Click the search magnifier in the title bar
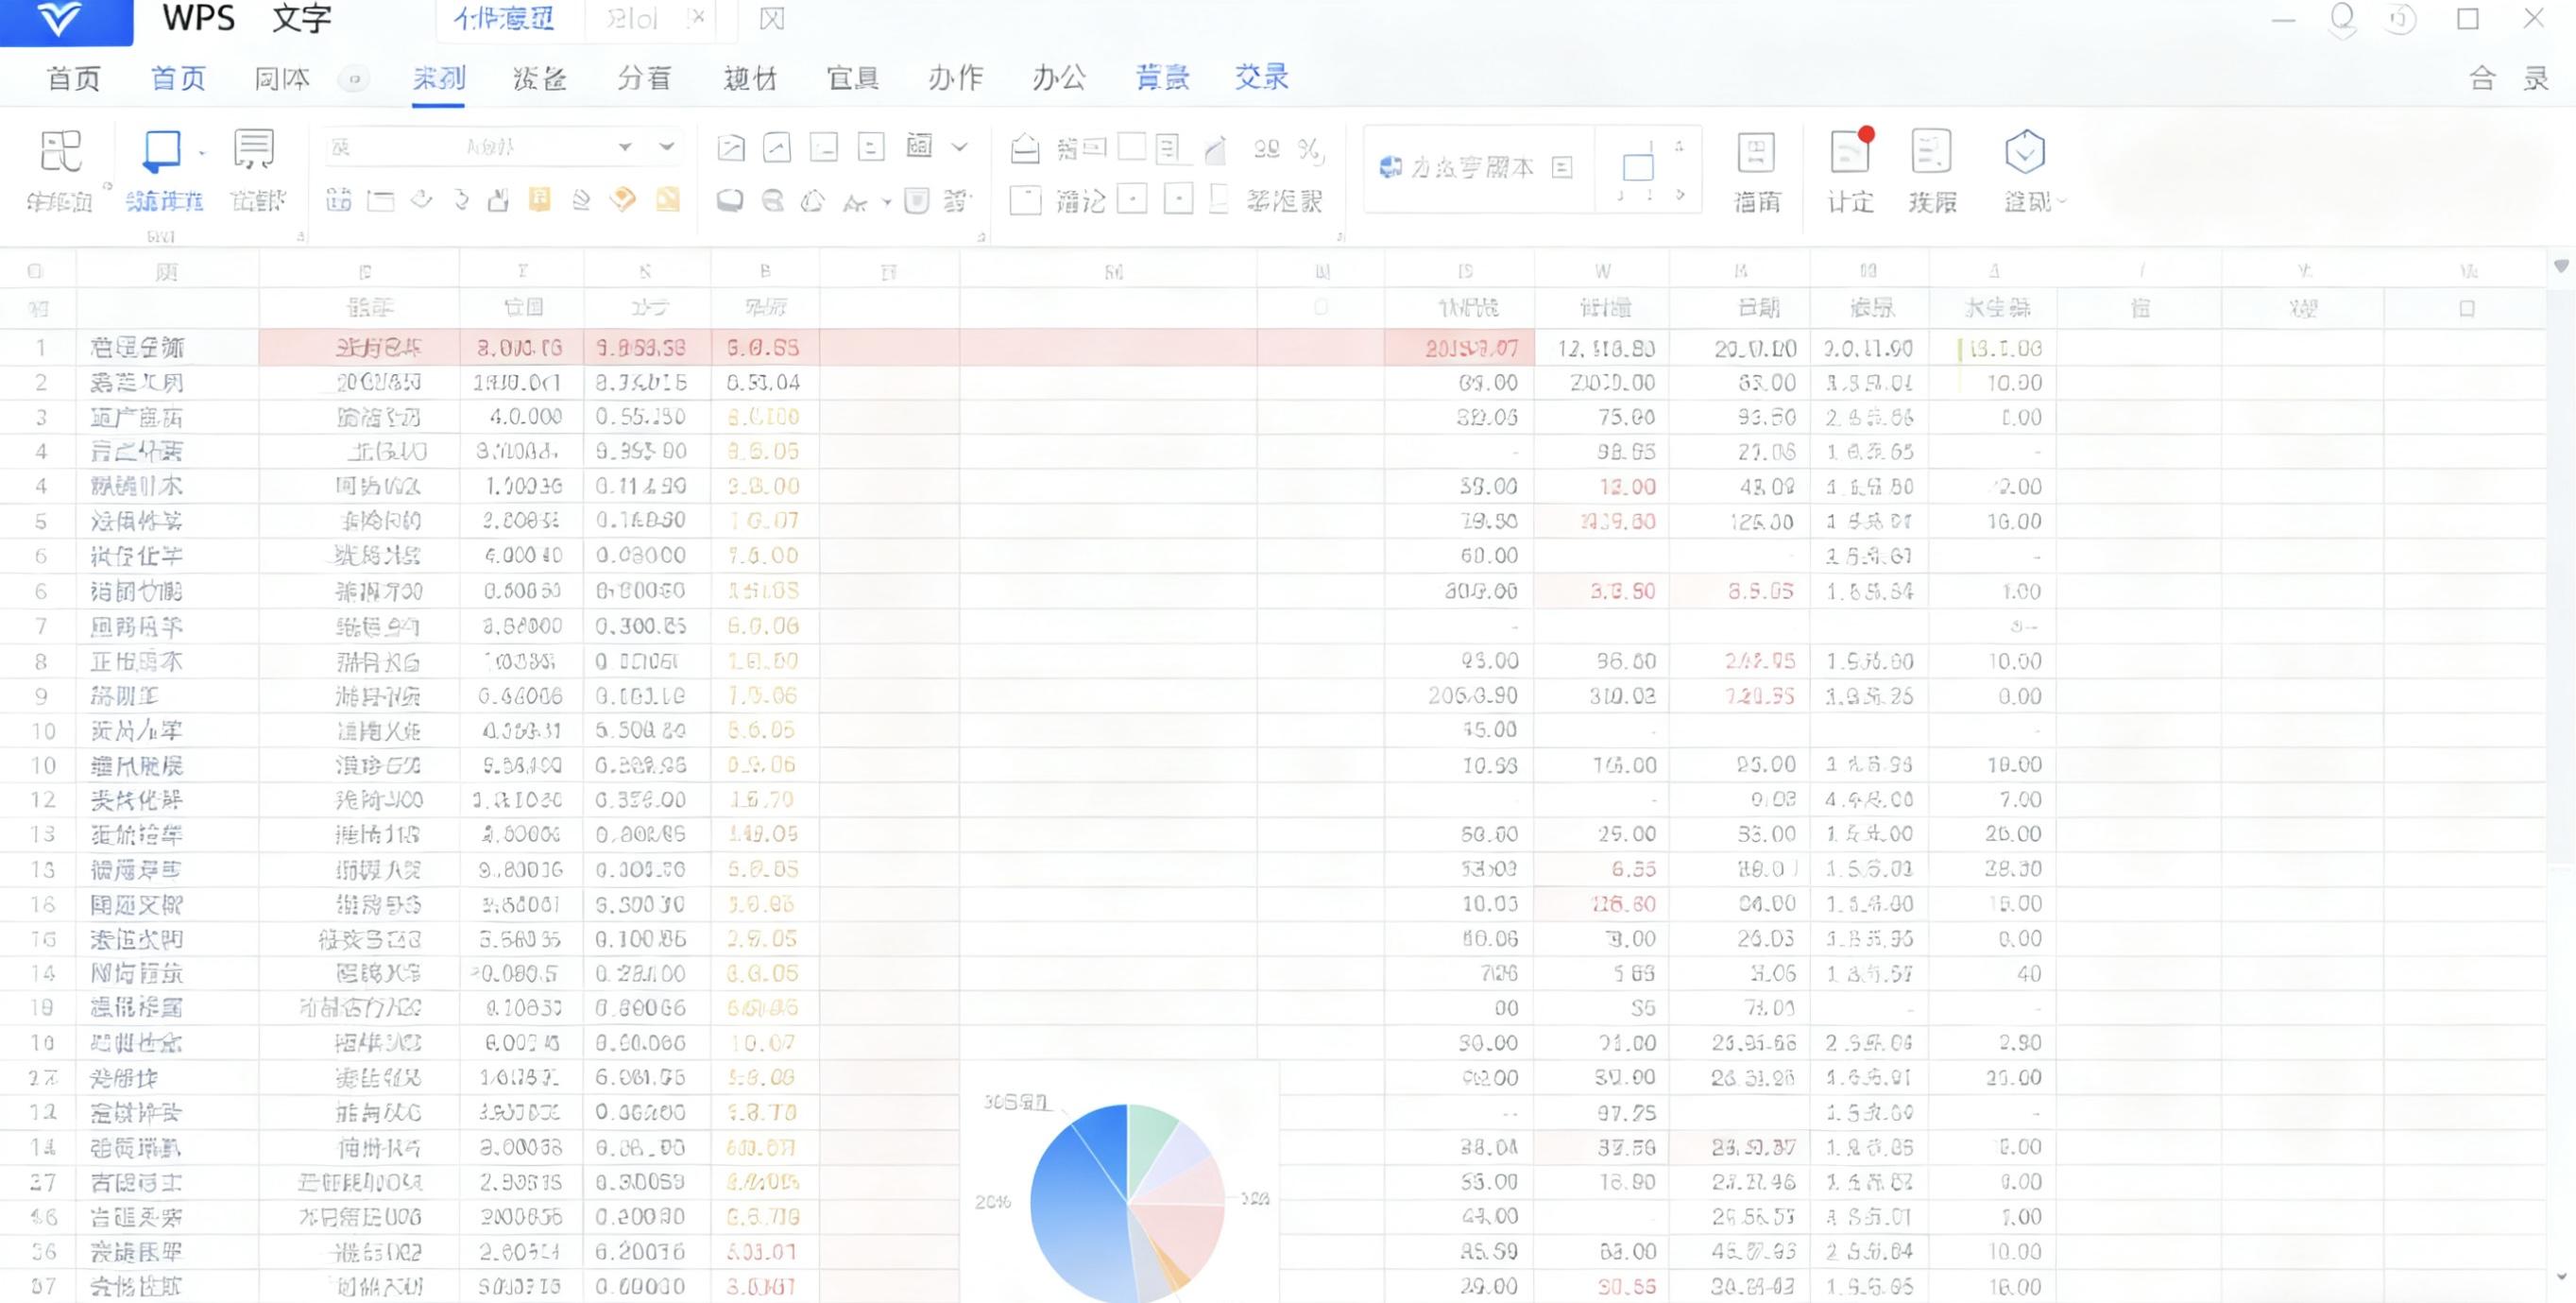 click(x=2340, y=18)
